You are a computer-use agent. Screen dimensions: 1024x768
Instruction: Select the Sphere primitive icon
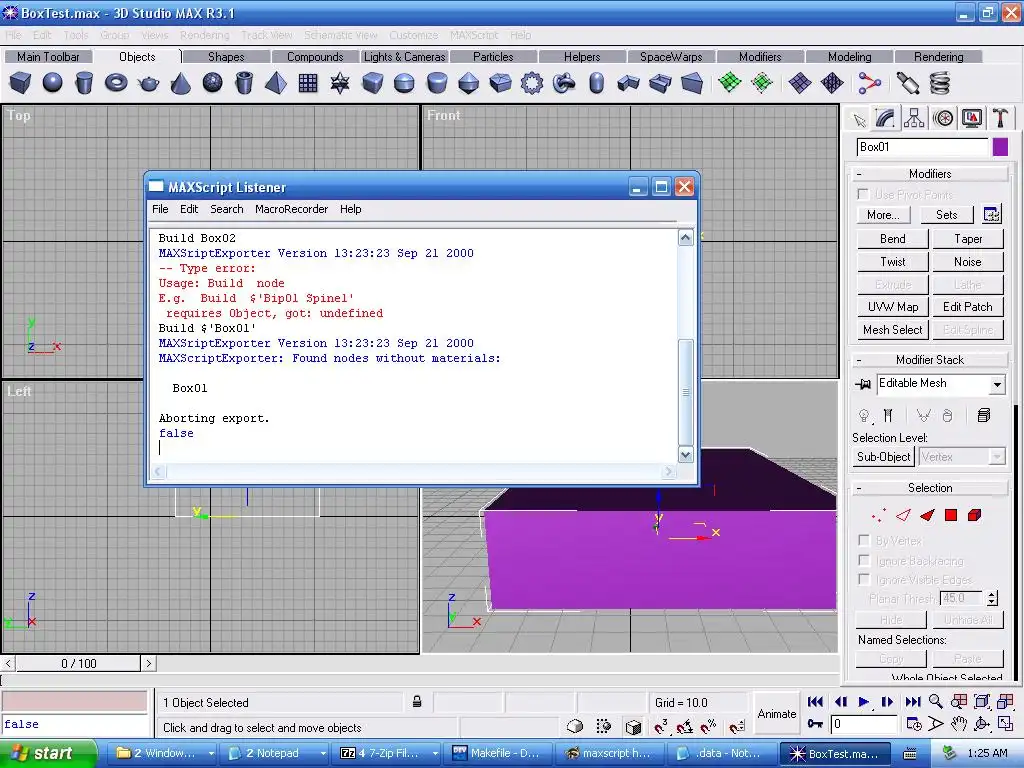pyautogui.click(x=52, y=83)
